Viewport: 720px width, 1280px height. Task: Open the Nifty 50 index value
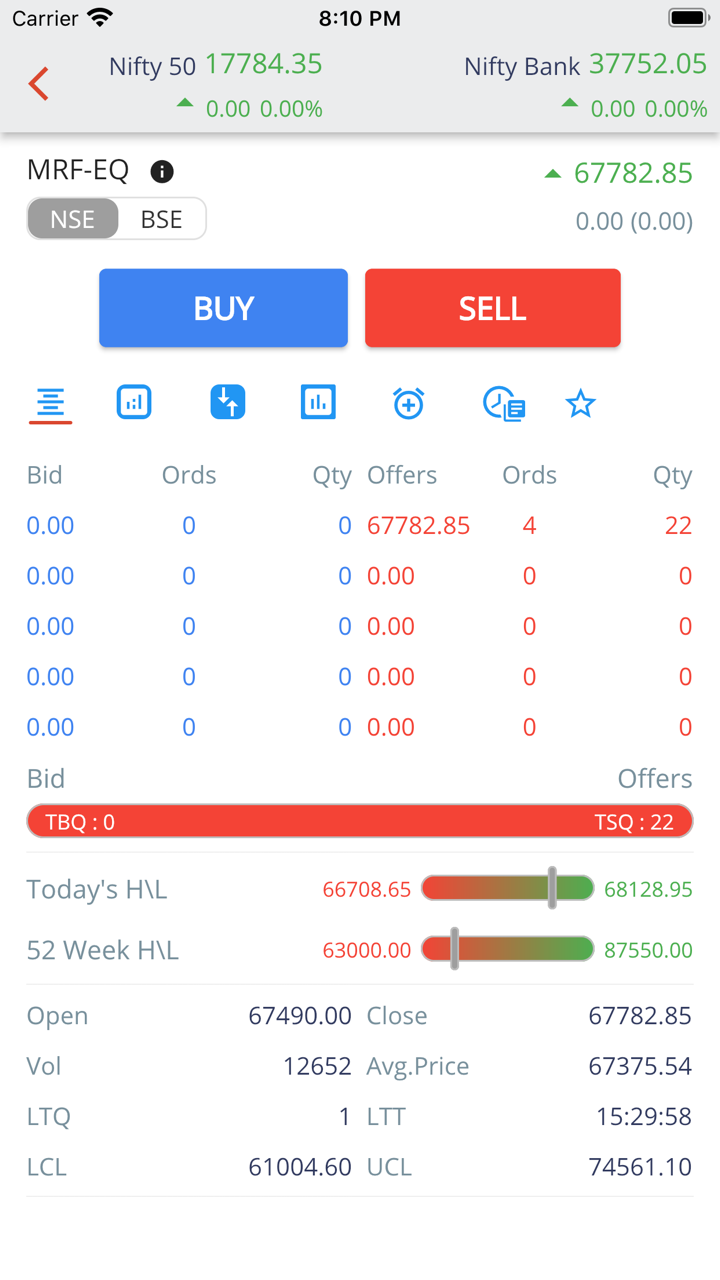pyautogui.click(x=264, y=65)
